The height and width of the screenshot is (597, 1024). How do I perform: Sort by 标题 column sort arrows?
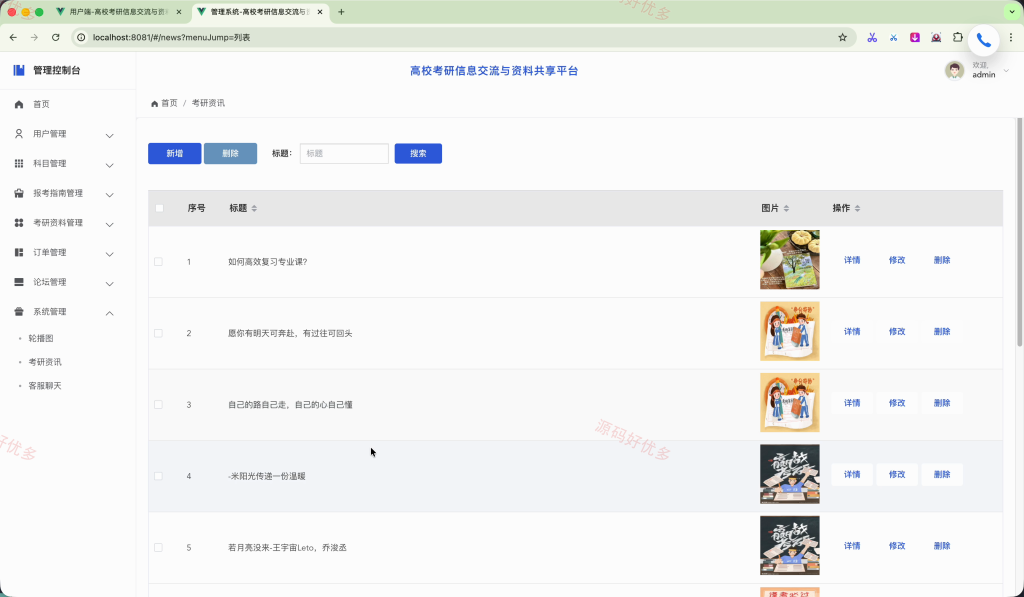254,208
